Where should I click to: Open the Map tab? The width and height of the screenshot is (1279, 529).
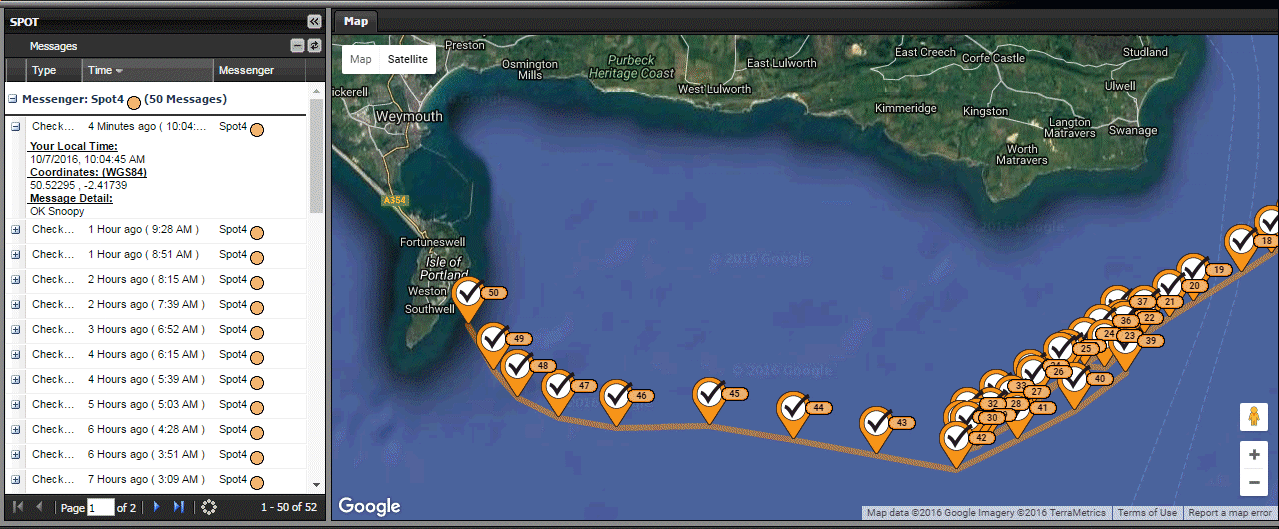(x=355, y=21)
